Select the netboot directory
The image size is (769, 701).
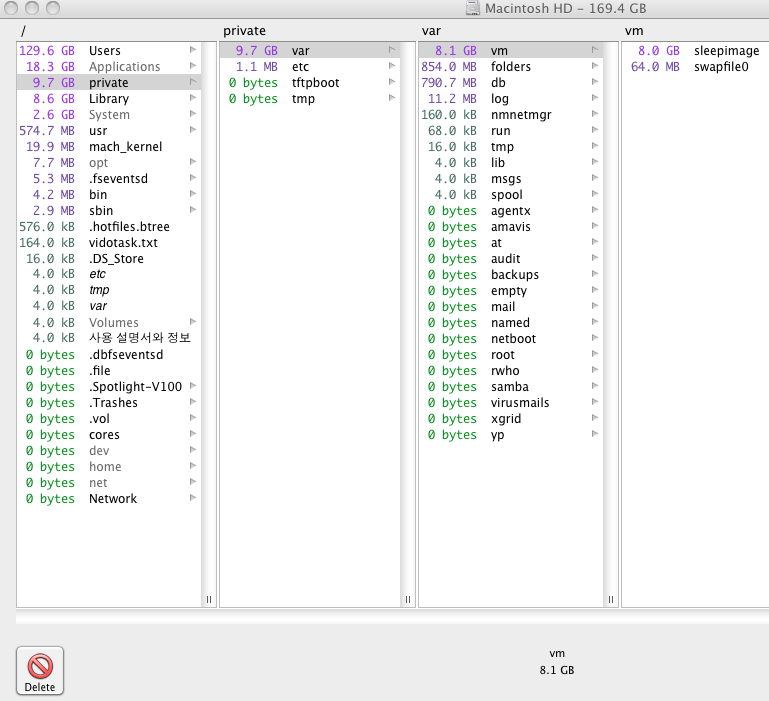point(511,338)
